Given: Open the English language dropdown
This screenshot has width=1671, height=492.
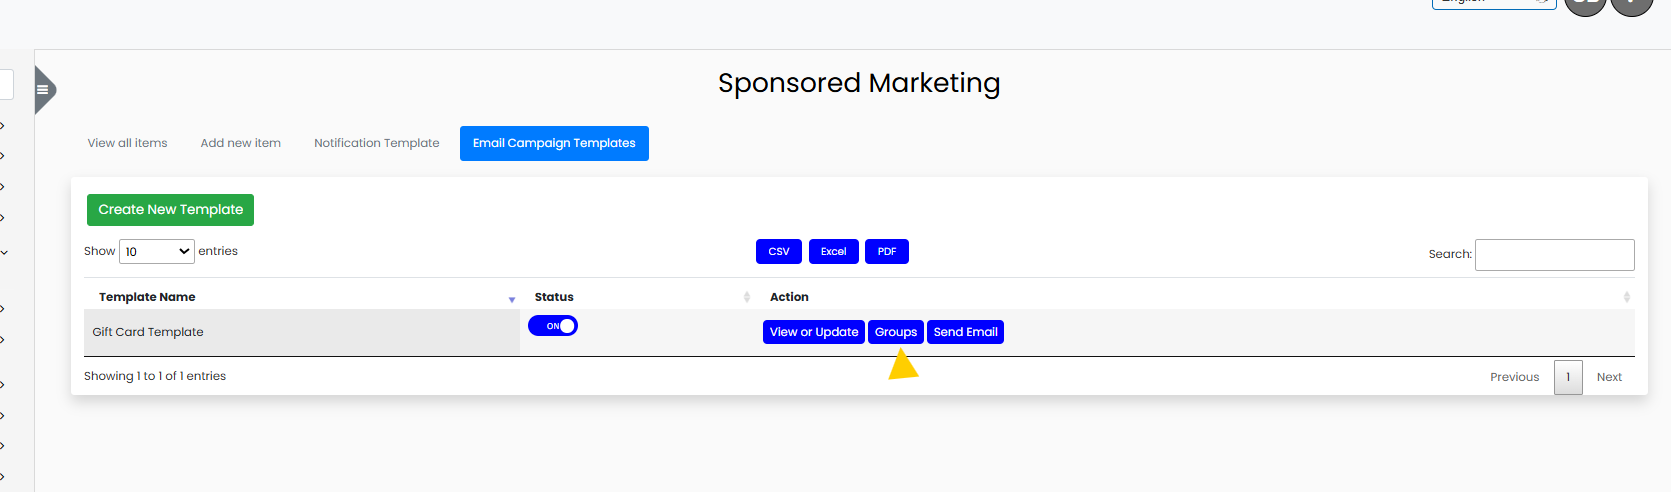Looking at the screenshot, I should pyautogui.click(x=1493, y=3).
